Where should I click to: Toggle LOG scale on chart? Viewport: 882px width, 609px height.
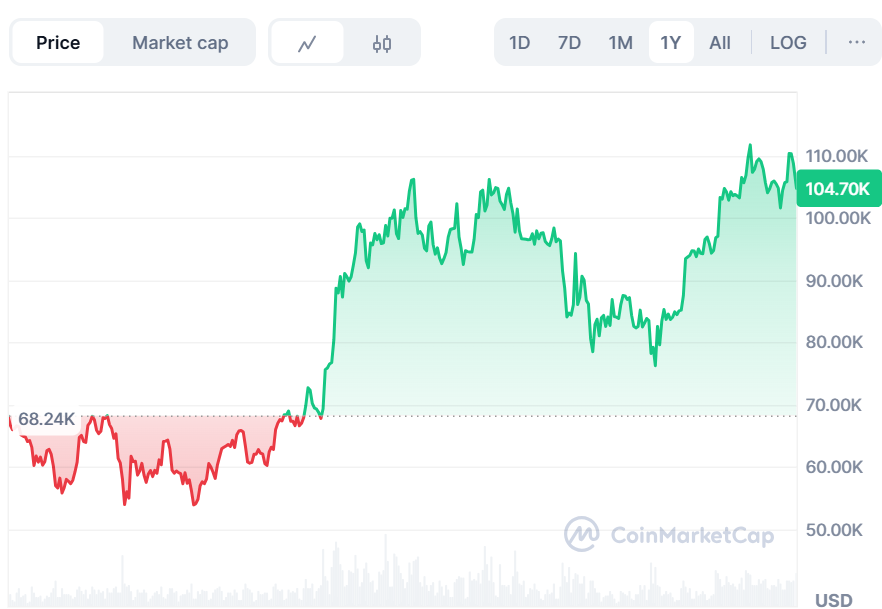click(x=788, y=43)
